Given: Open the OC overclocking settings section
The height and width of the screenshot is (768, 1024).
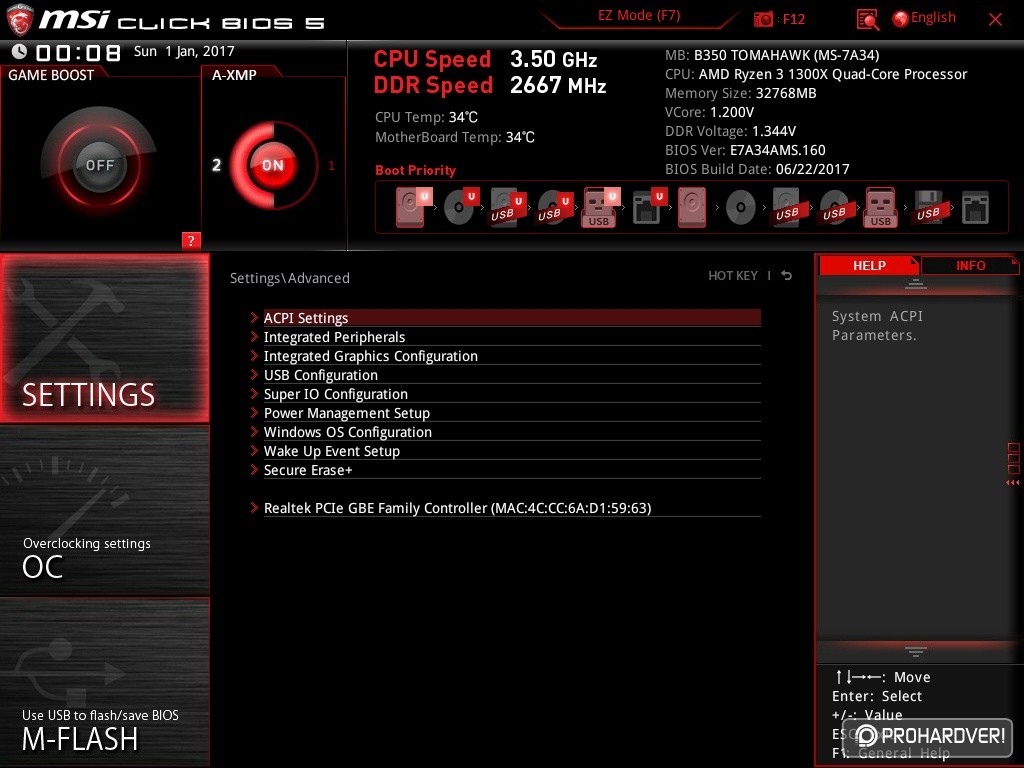Looking at the screenshot, I should click(x=104, y=510).
